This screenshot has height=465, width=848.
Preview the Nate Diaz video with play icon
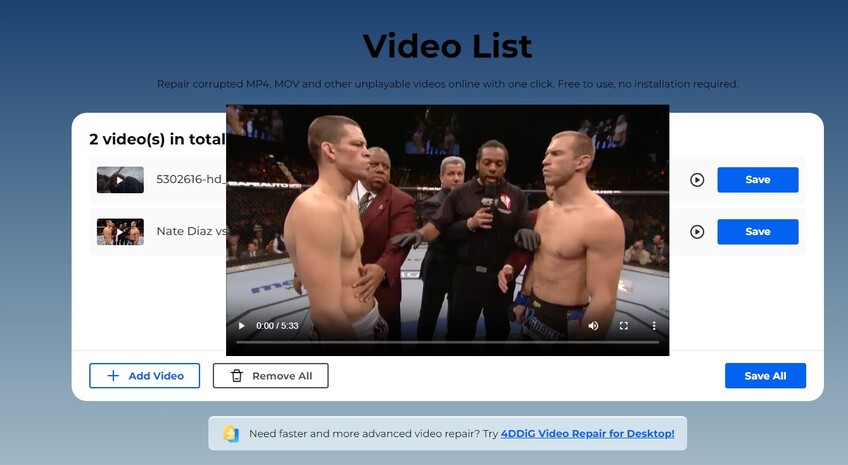tap(697, 231)
